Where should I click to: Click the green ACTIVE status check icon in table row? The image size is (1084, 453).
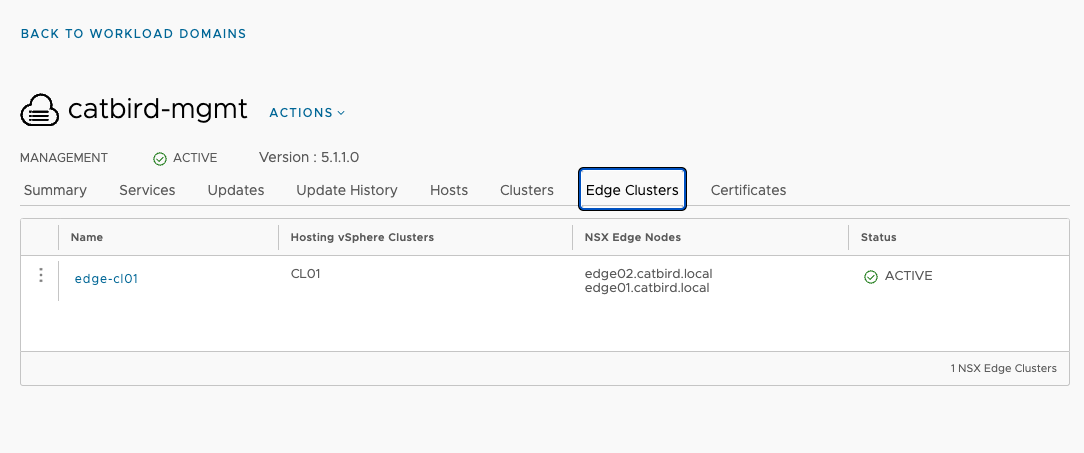871,277
